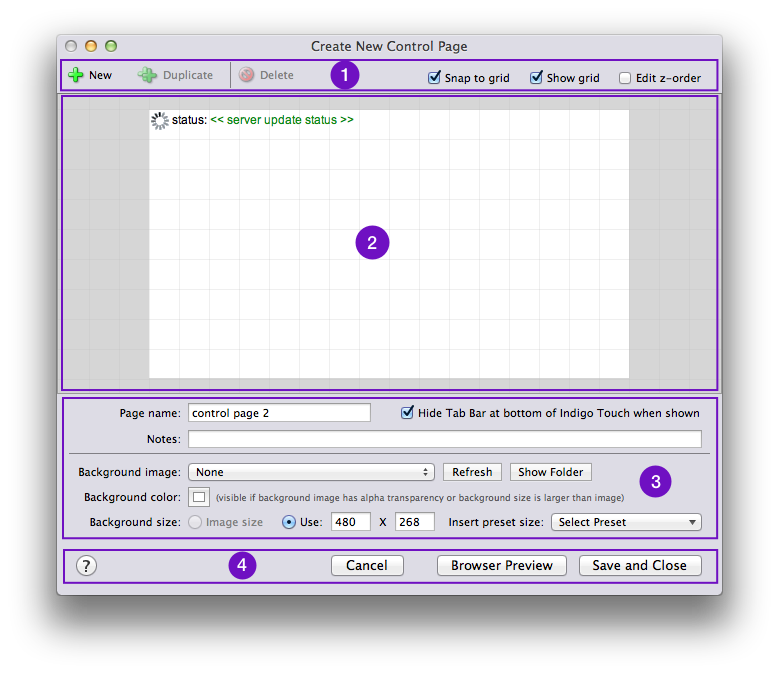Click the Browser Preview button
This screenshot has height=674, width=779.
[x=502, y=565]
